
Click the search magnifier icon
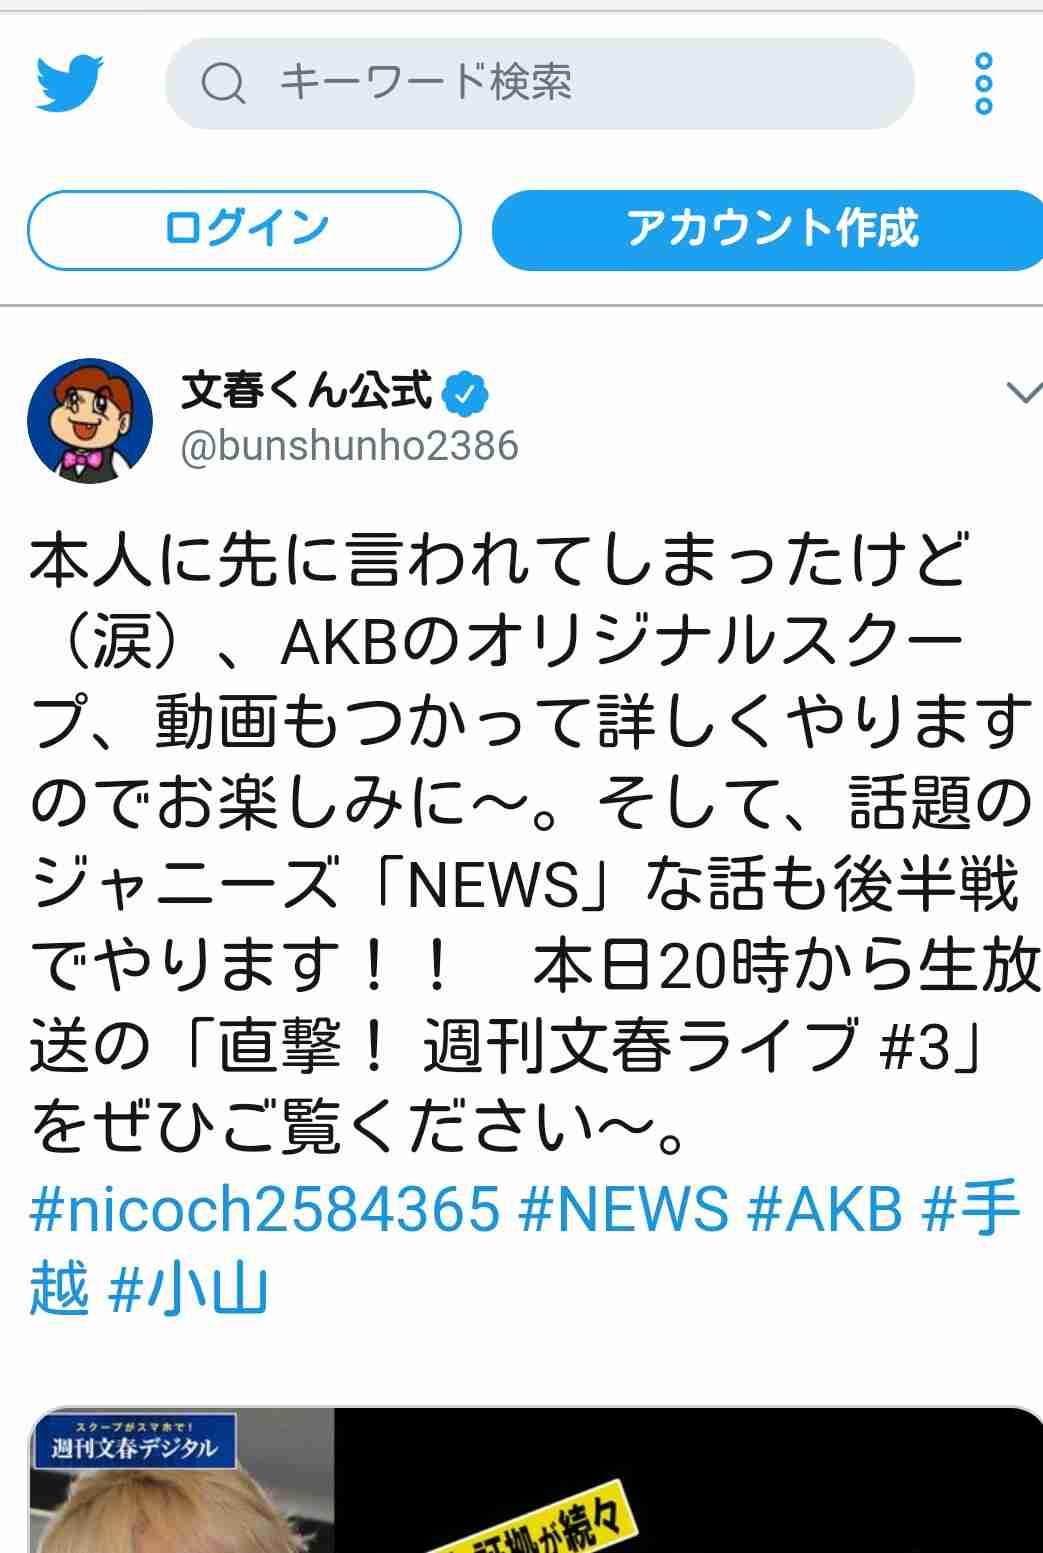pos(223,83)
